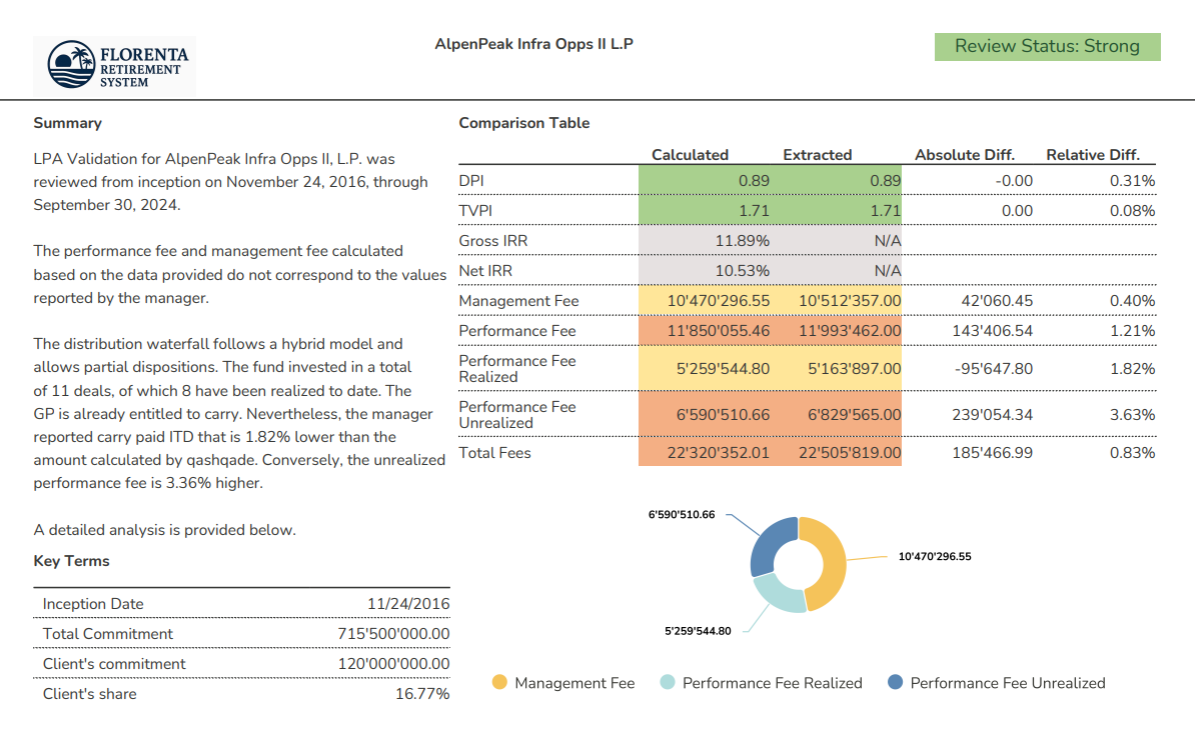Click the chart label 5'259'544.80
This screenshot has width=1195, height=733.
coord(697,631)
